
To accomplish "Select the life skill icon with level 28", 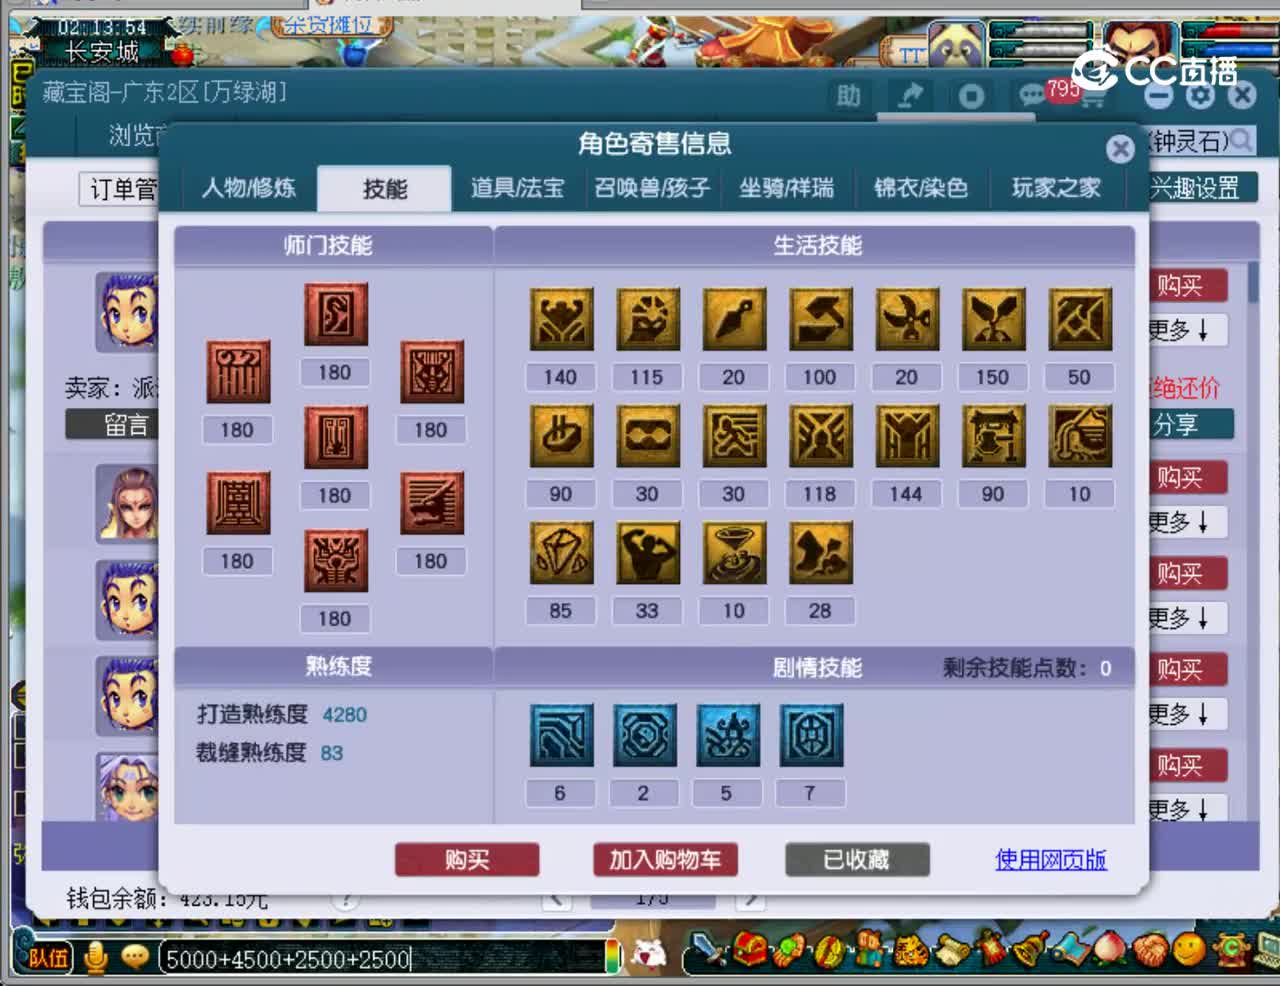I will click(820, 552).
